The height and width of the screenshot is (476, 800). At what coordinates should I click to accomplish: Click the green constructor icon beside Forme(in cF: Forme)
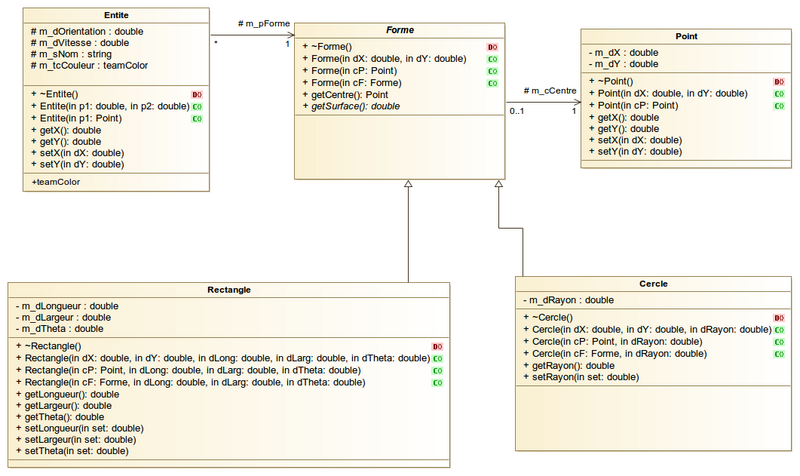pos(493,83)
